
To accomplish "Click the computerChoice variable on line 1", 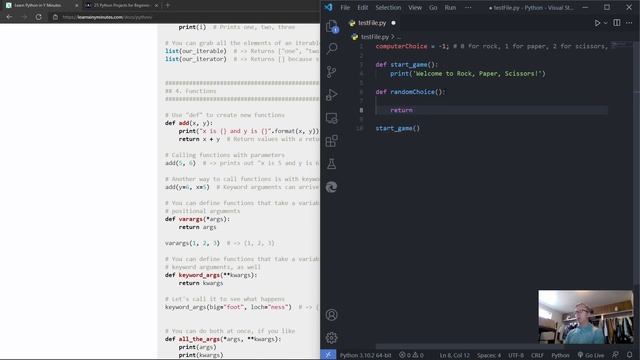I will [401, 46].
